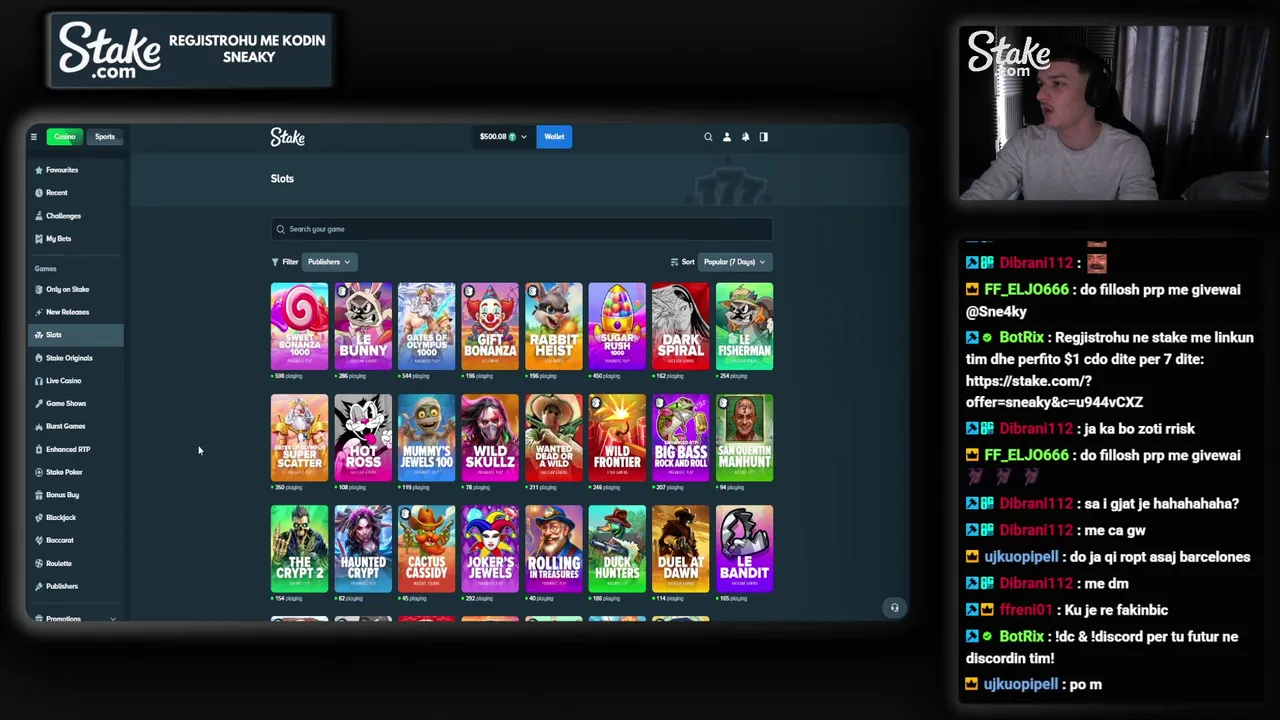This screenshot has height=720, width=1280.
Task: Toggle the side panel icon in header
Action: [x=764, y=137]
